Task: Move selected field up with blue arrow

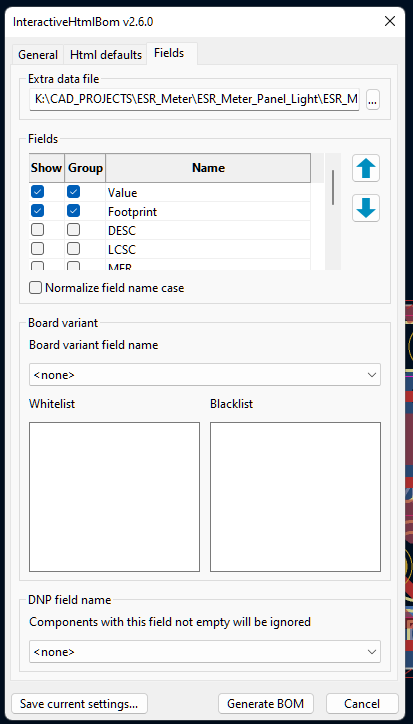Action: pos(366,168)
